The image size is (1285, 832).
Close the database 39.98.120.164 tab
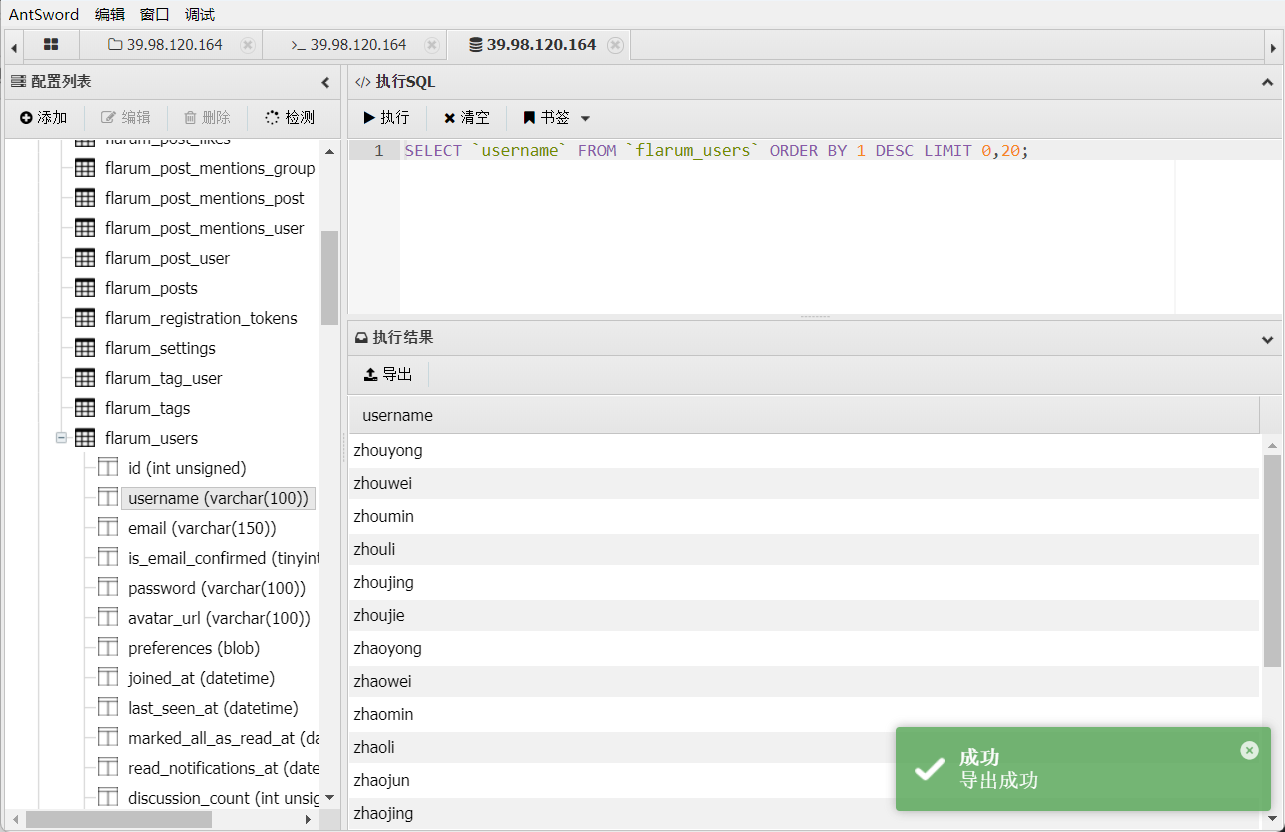615,45
